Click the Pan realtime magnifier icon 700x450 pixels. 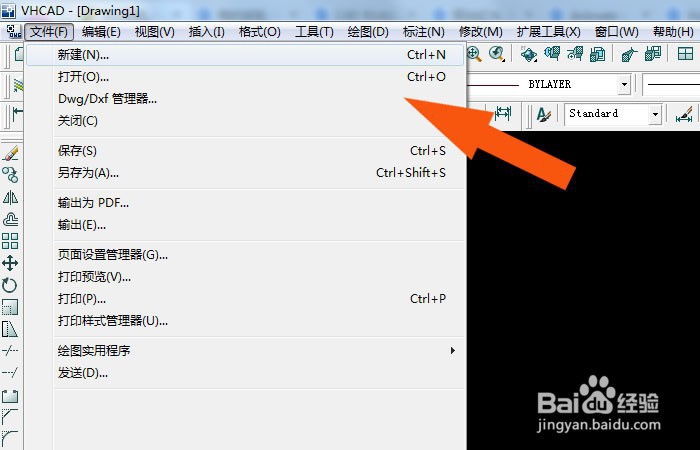474,54
